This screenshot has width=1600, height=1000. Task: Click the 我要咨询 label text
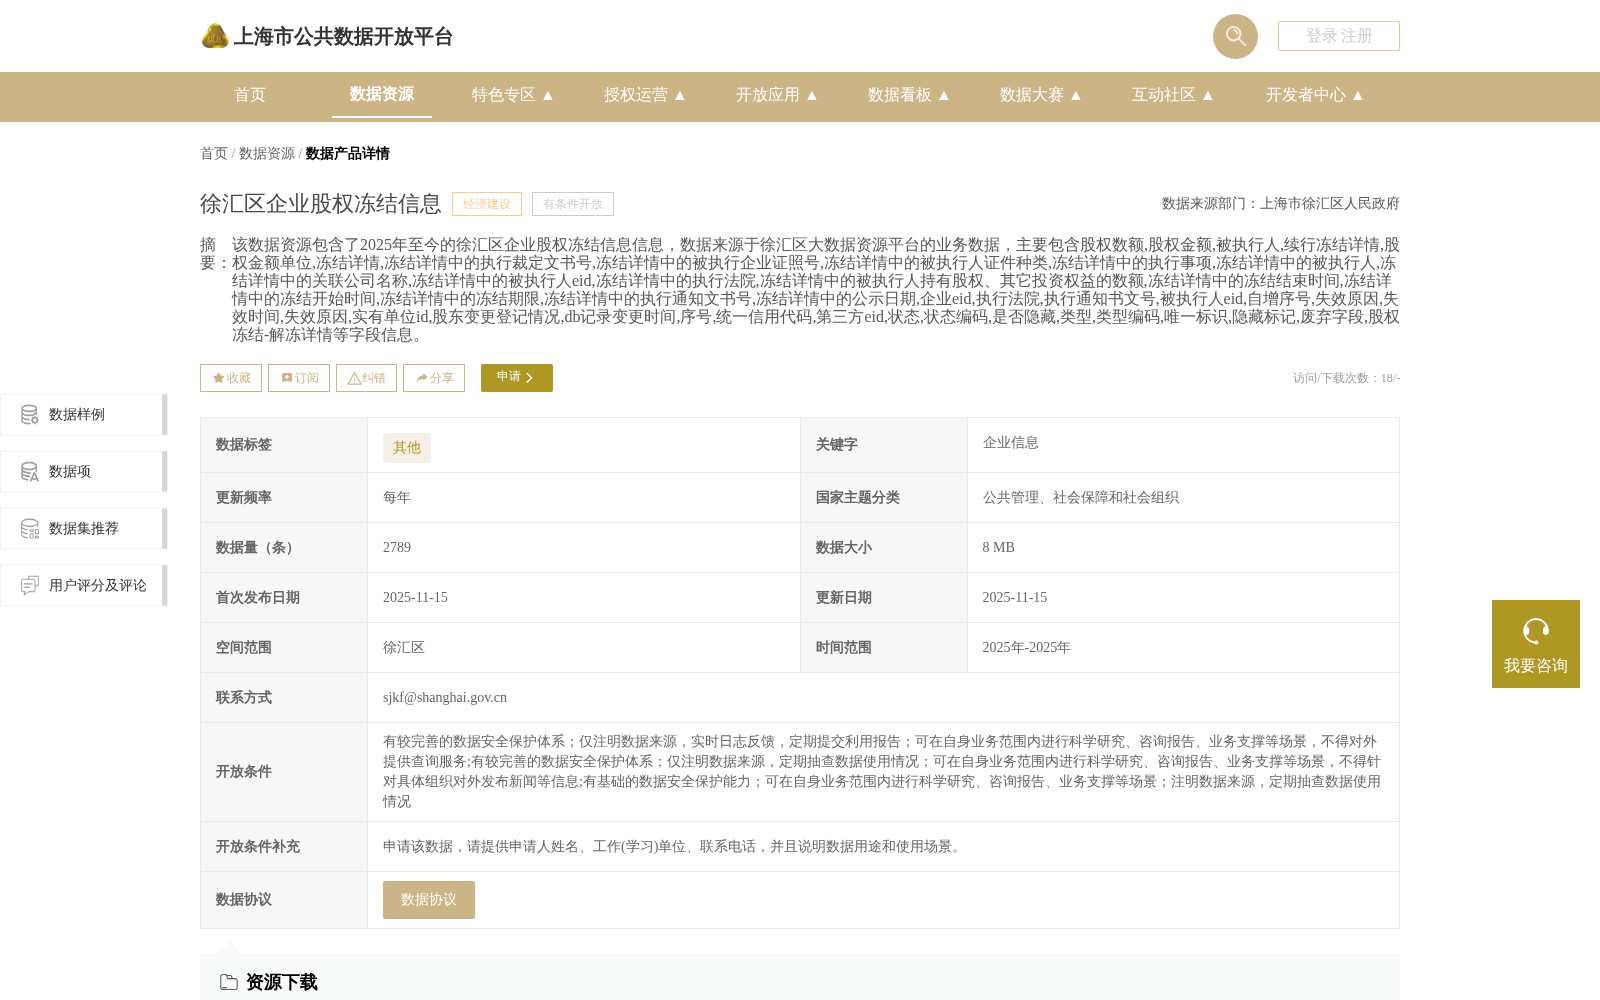[1536, 666]
